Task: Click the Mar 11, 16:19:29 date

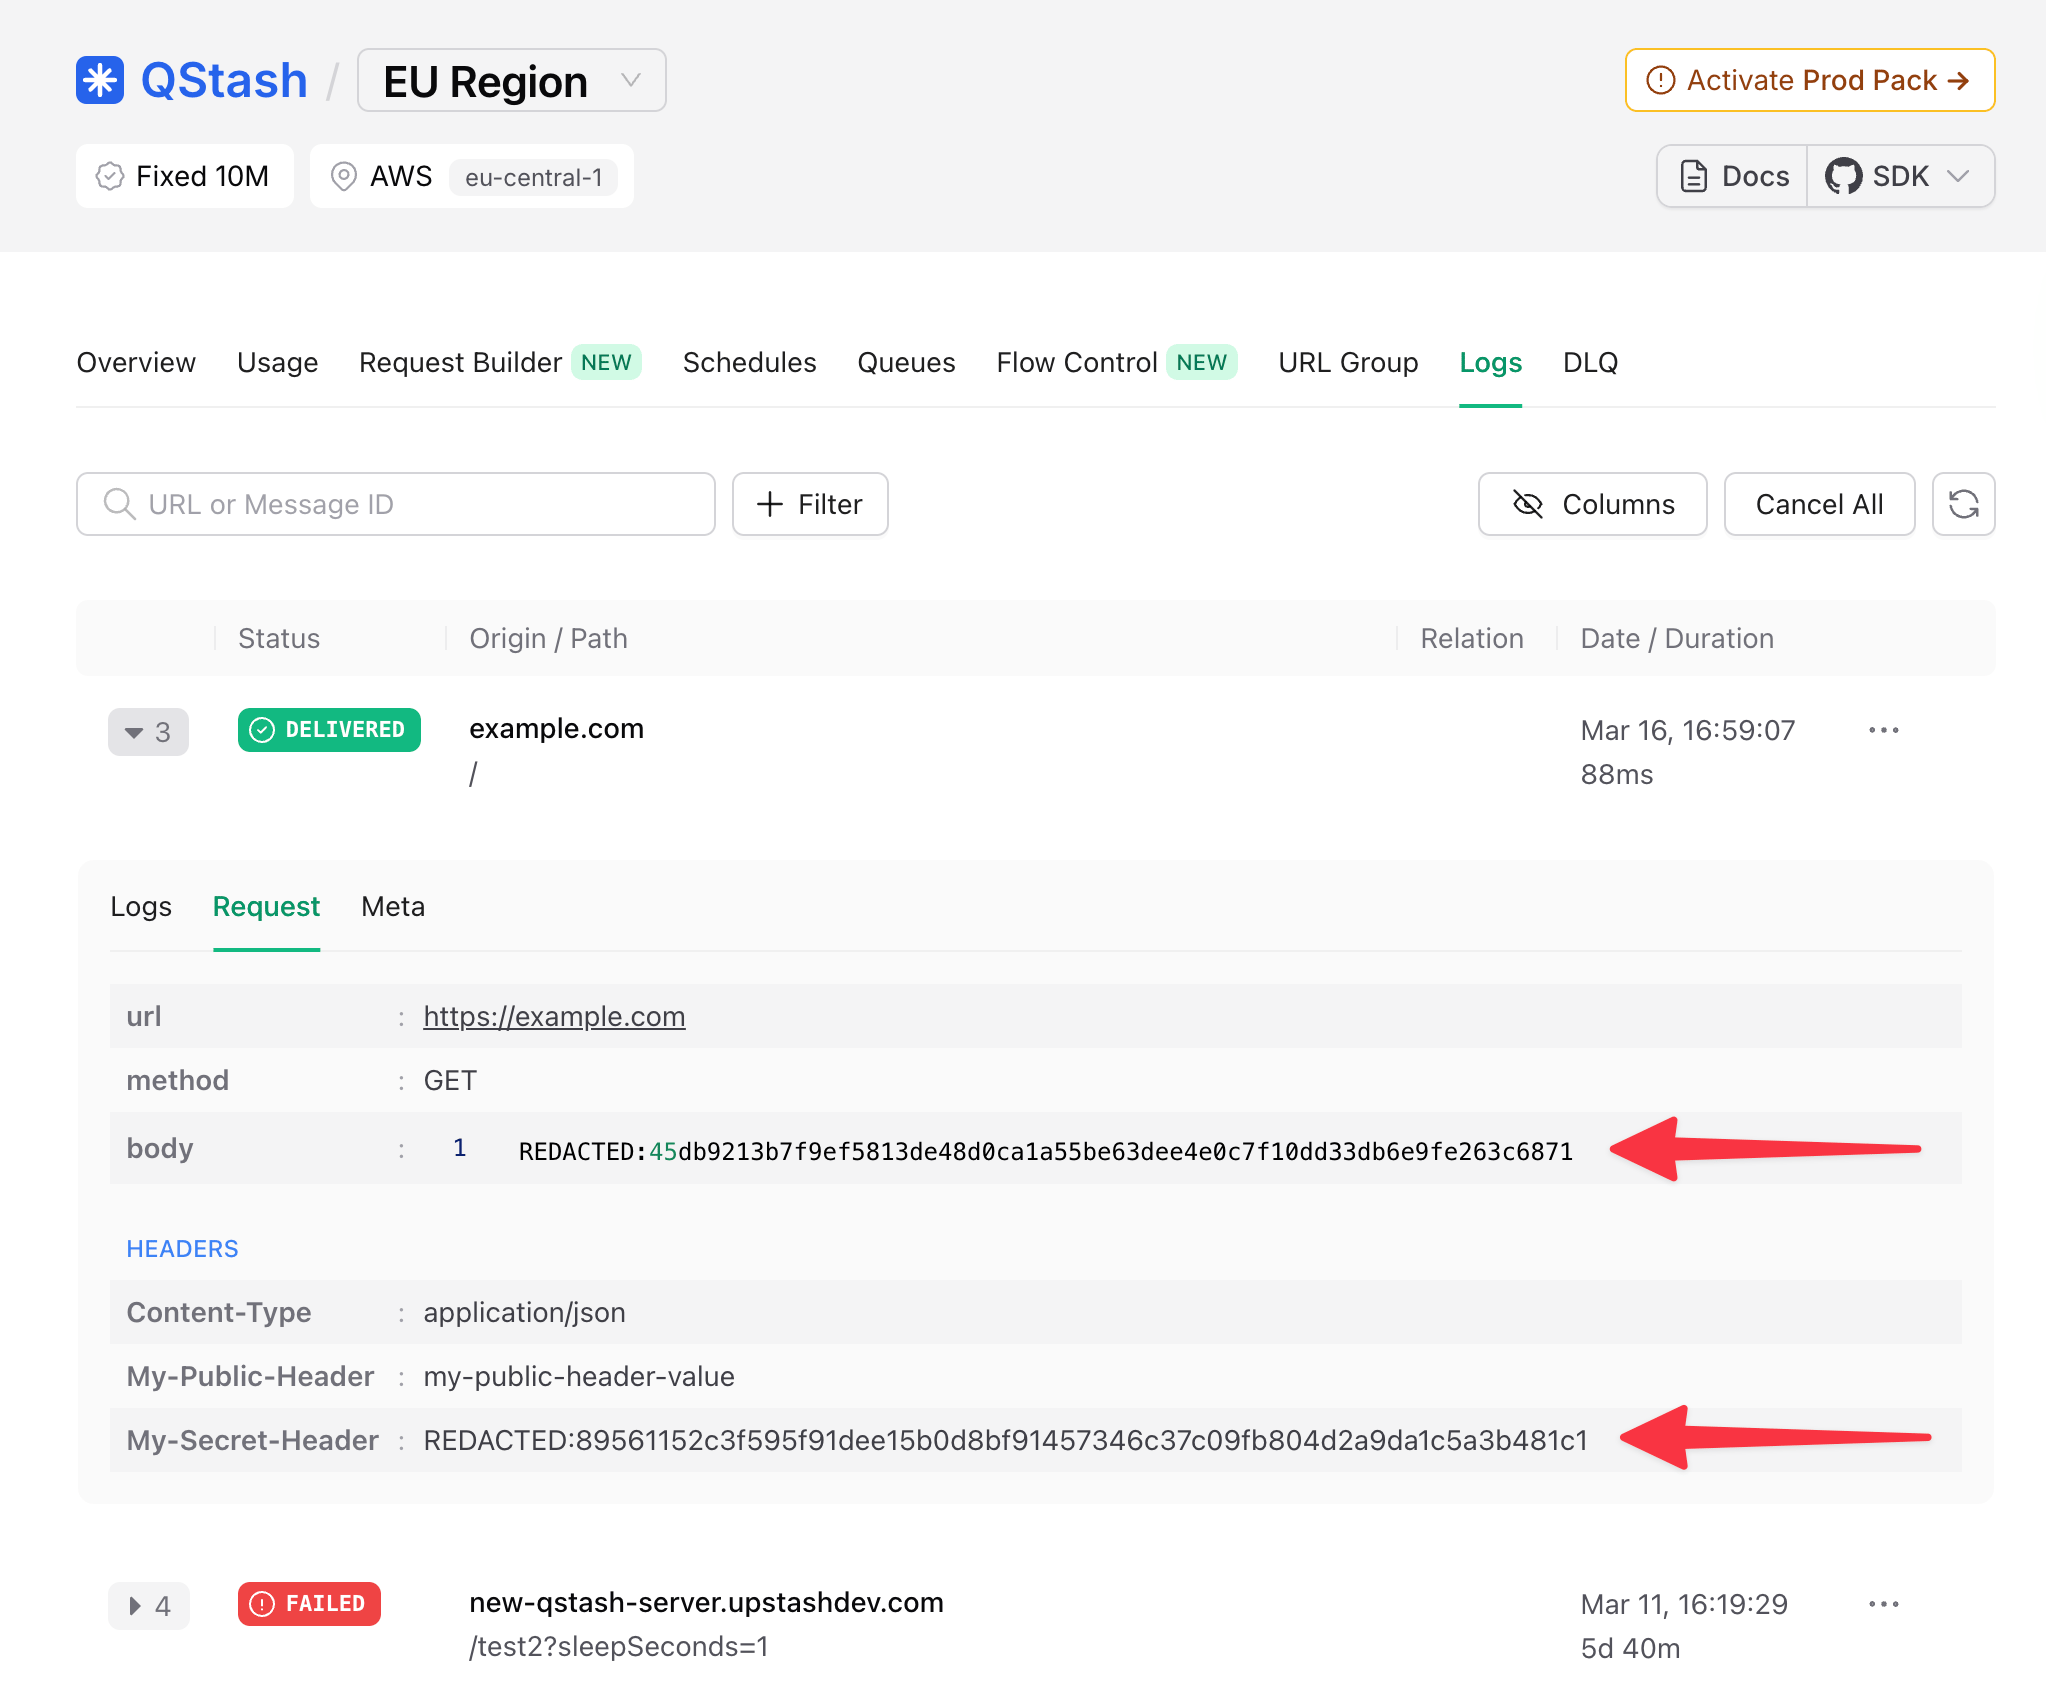Action: coord(1684,1604)
